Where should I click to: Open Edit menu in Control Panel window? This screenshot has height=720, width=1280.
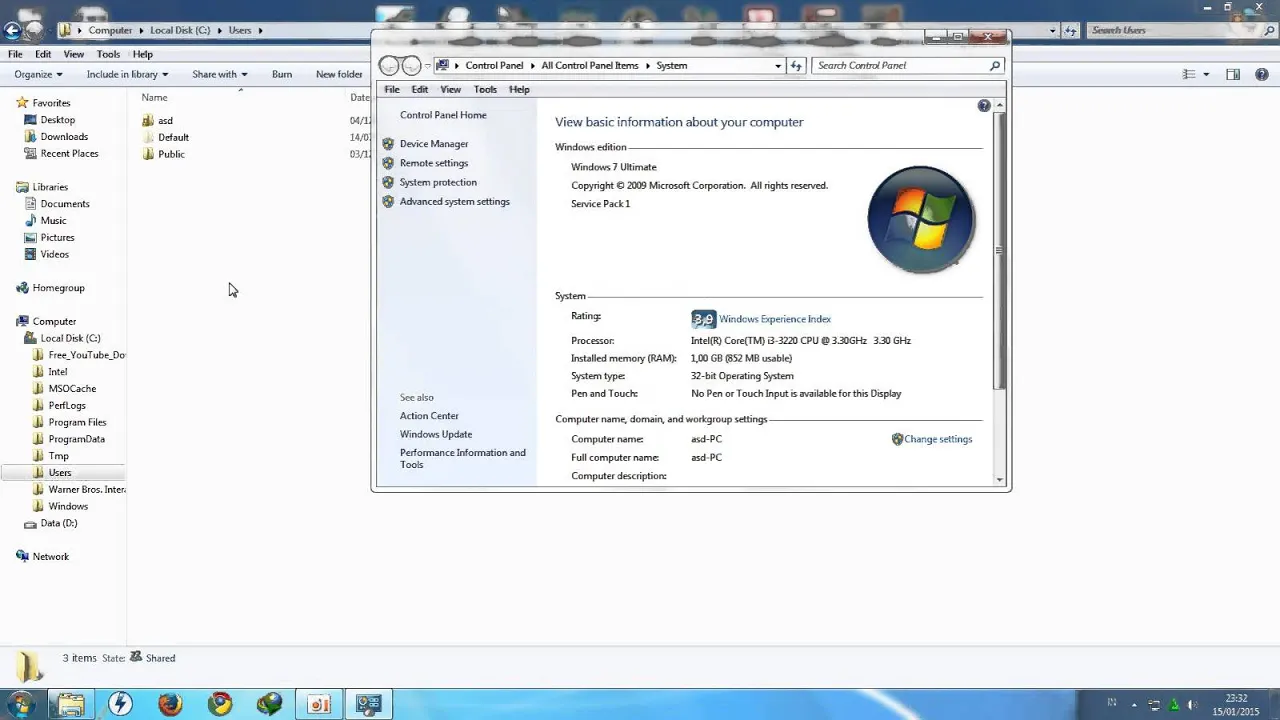tap(420, 89)
